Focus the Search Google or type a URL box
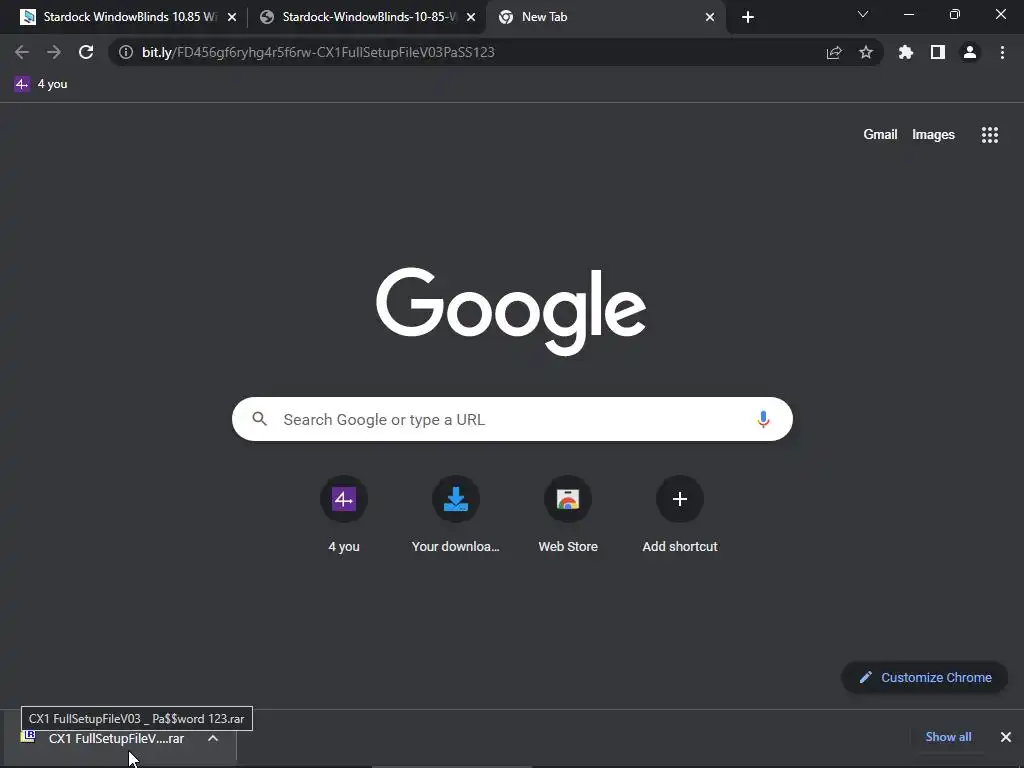 [512, 419]
